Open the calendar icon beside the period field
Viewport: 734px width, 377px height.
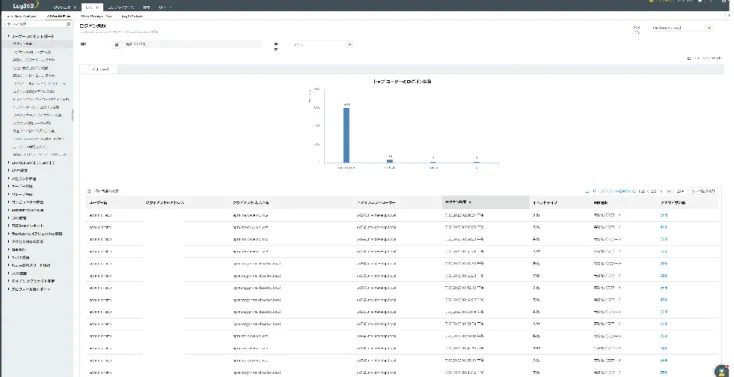117,44
